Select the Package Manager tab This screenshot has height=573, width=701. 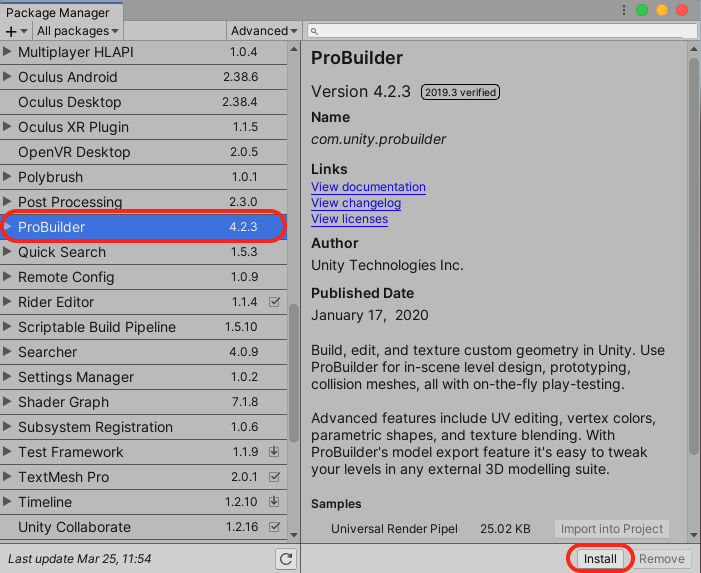(61, 13)
